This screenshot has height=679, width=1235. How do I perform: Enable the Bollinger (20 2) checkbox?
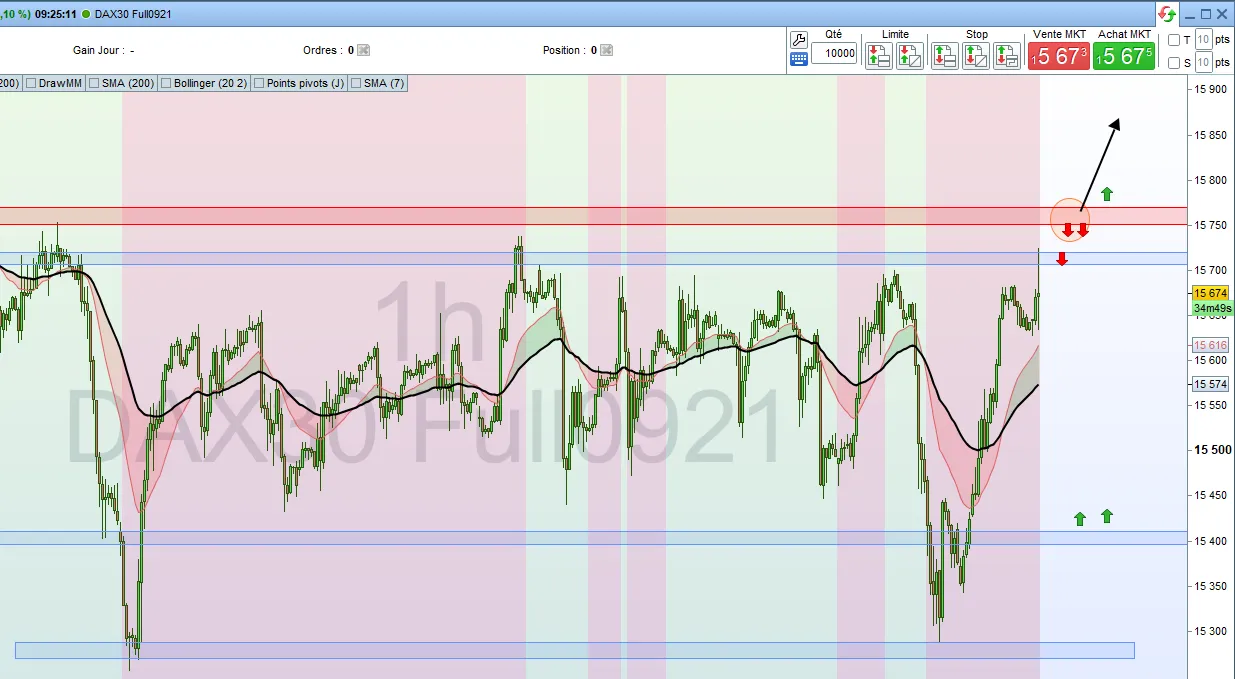click(166, 83)
